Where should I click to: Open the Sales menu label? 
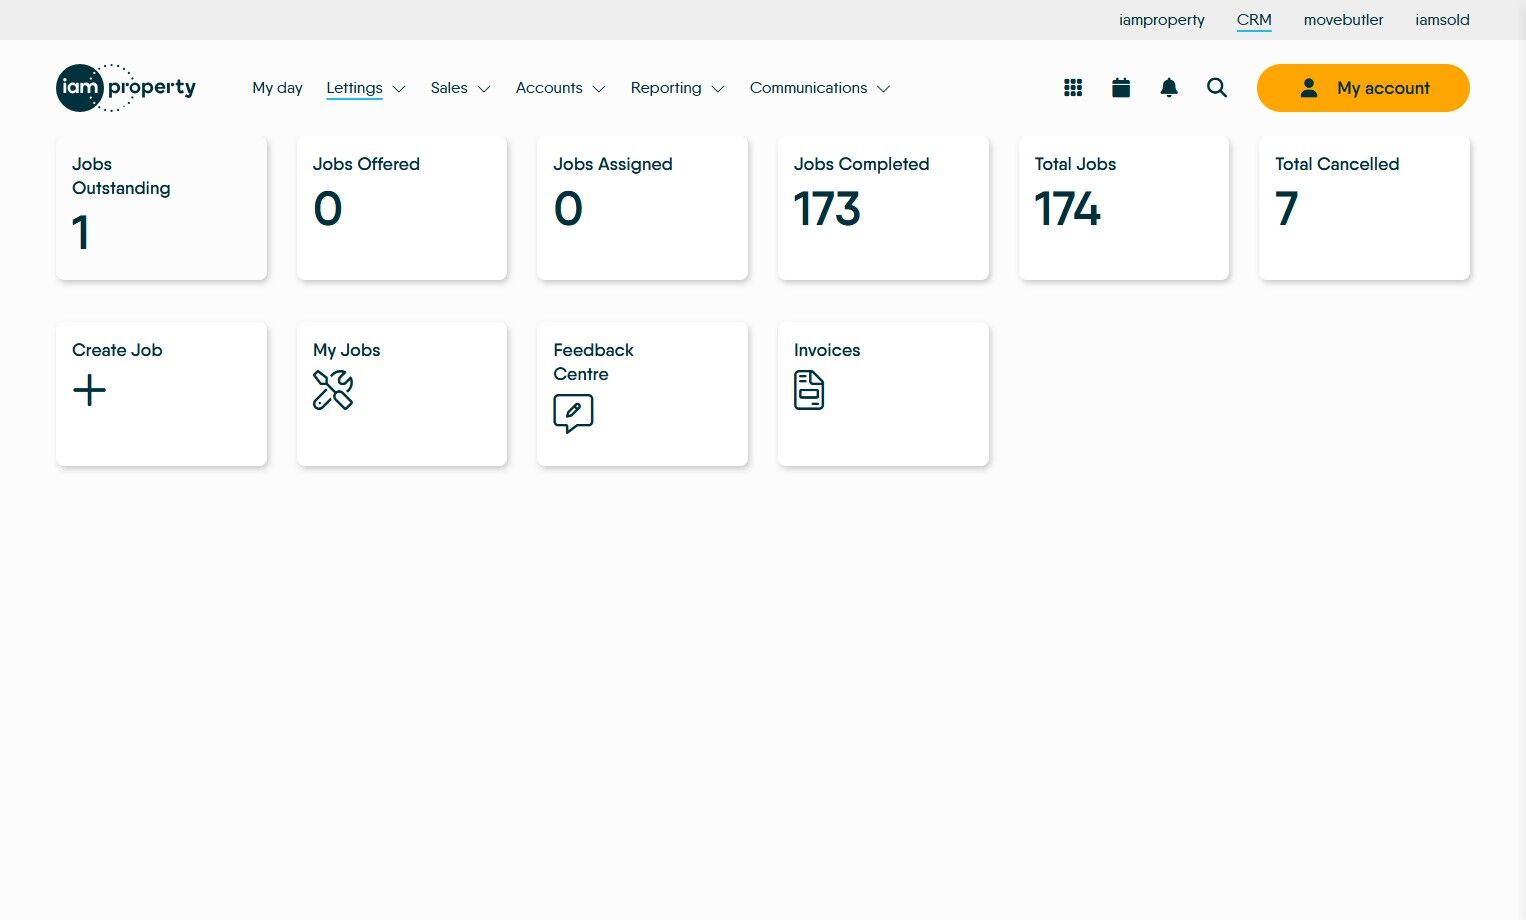point(449,88)
